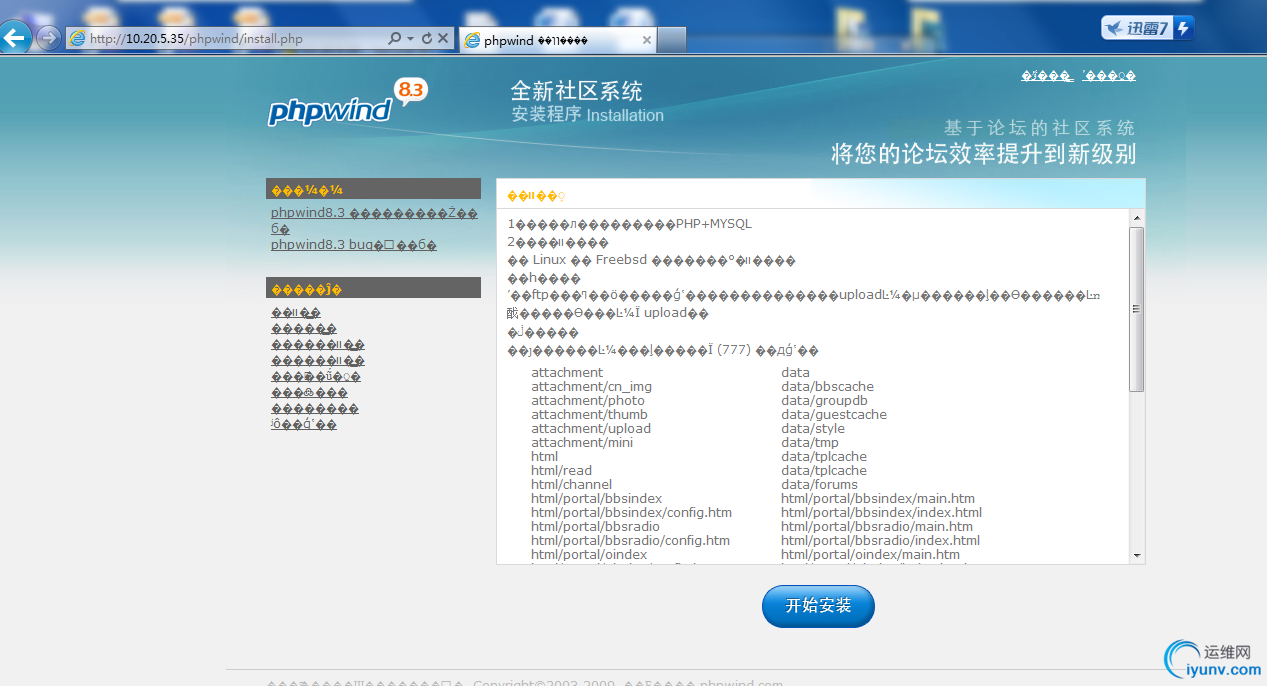
Task: Click the text 'html/portal/bbsradio/config.htm'
Action: pos(630,541)
